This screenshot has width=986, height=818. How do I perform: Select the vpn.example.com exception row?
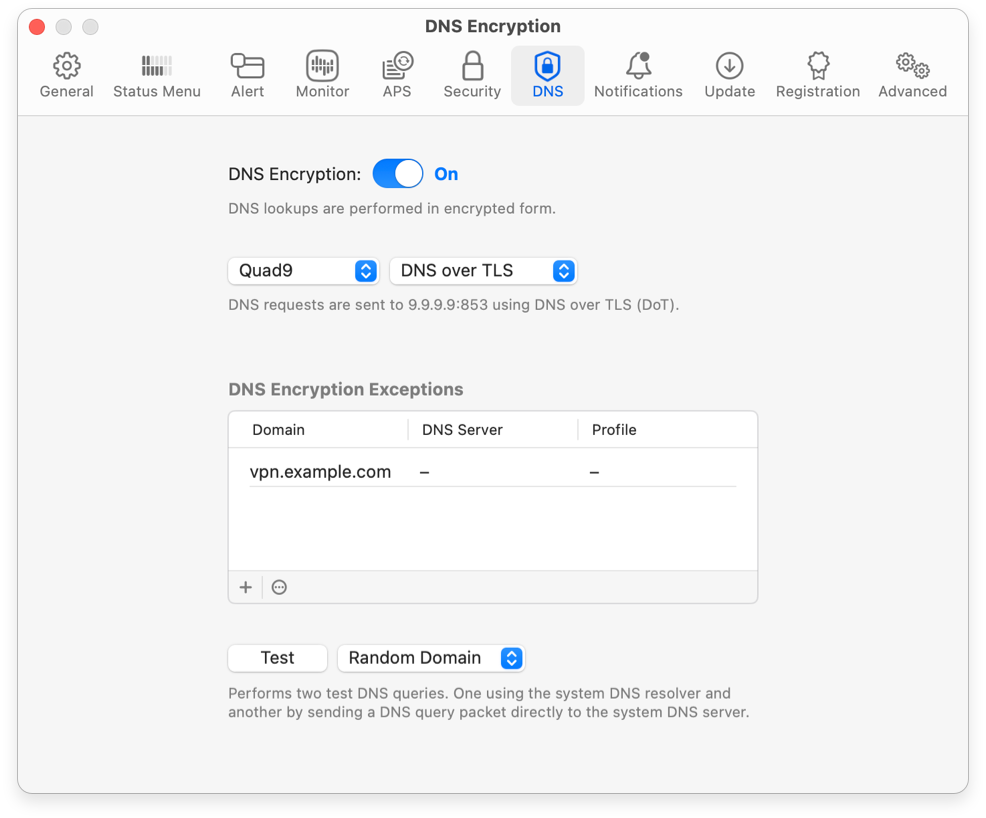tap(320, 472)
